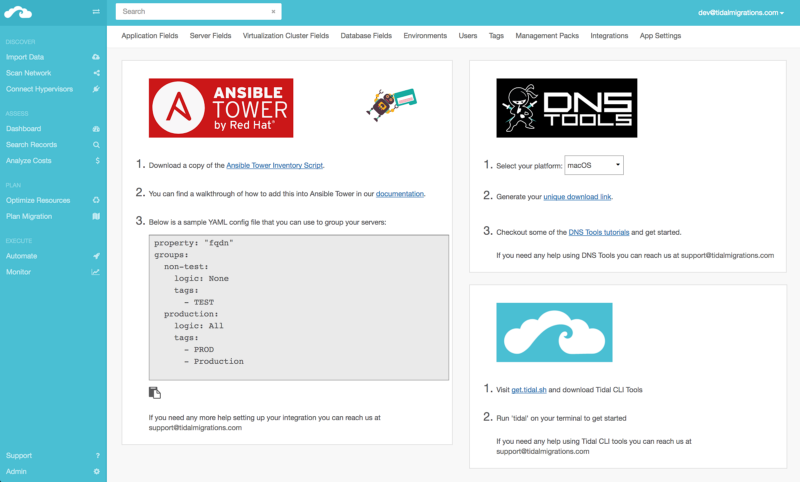
Task: Click the Ansible Tower logo image
Action: [221, 108]
